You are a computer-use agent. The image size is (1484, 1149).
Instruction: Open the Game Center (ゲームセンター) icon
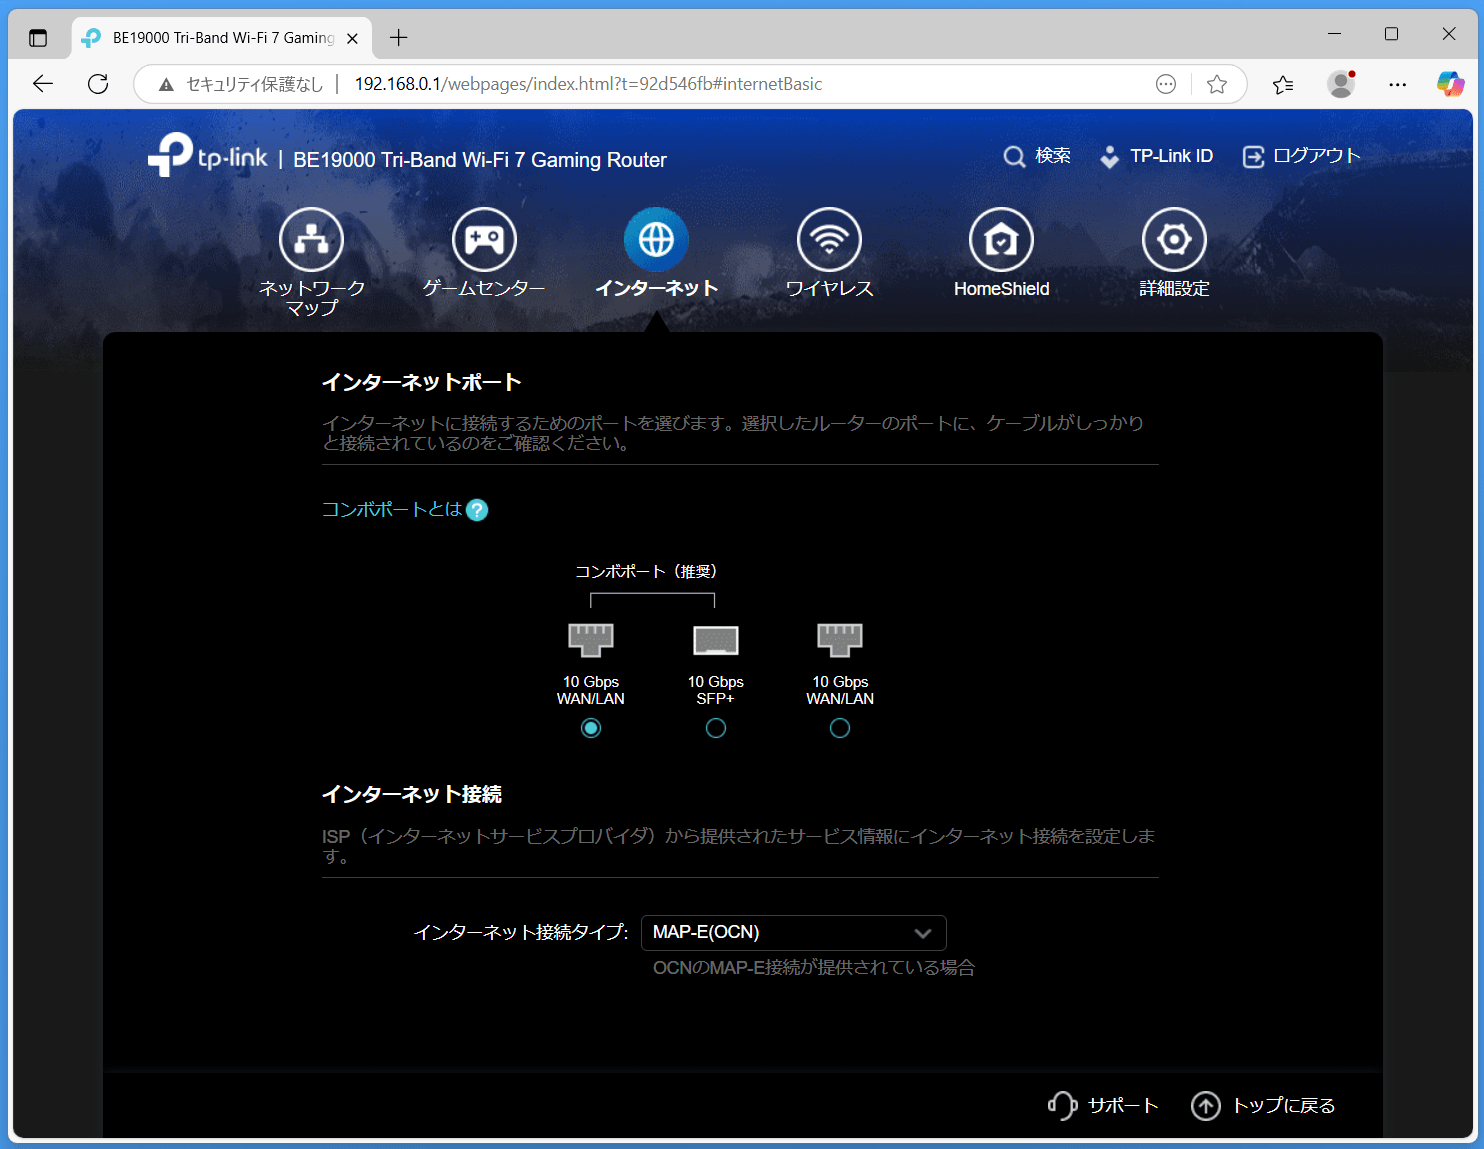pos(484,239)
